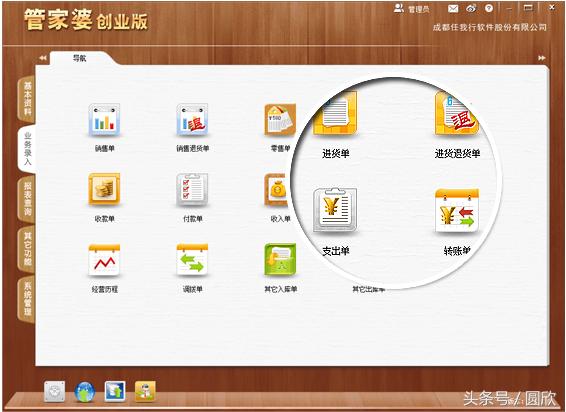Open help via the question mark icon
The height and width of the screenshot is (412, 566).
point(489,8)
